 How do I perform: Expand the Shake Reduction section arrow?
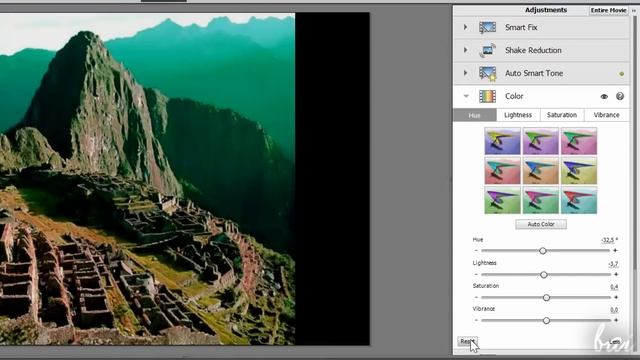click(466, 50)
